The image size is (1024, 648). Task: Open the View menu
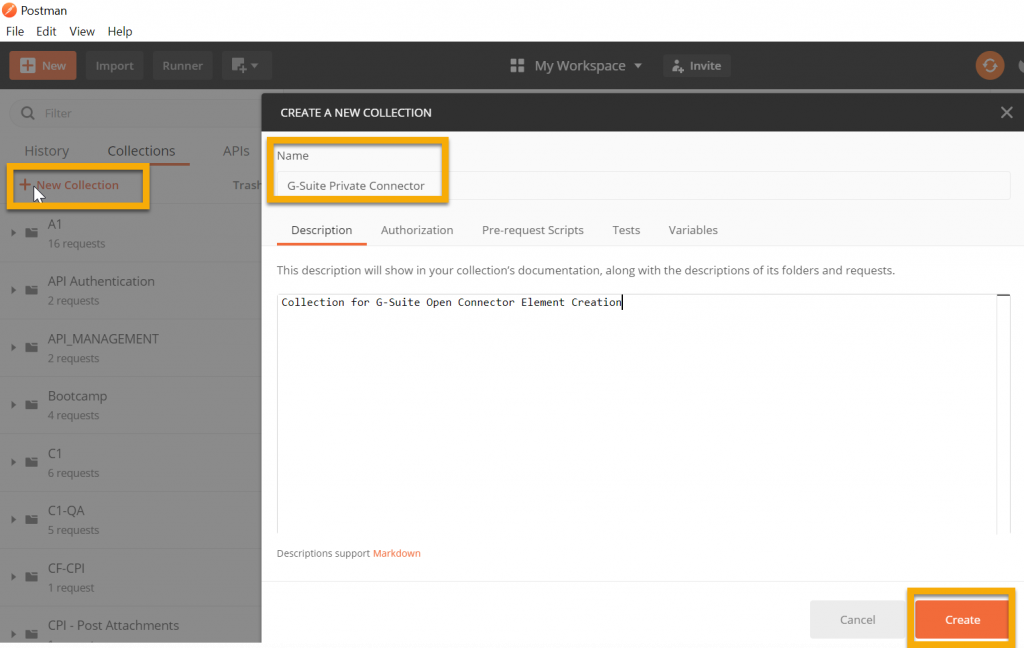click(x=82, y=31)
